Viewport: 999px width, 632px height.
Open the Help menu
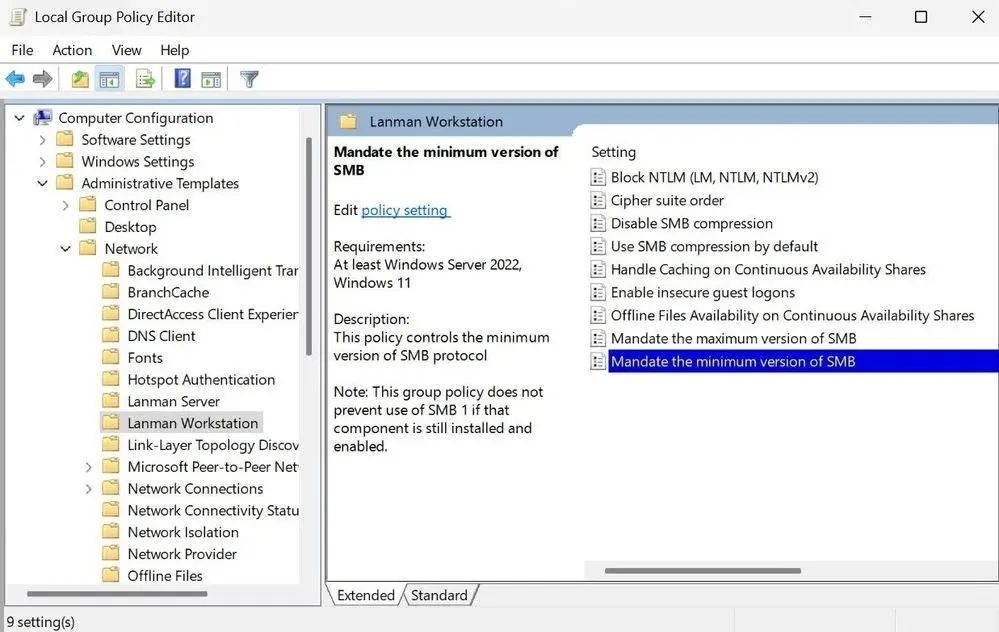click(174, 50)
